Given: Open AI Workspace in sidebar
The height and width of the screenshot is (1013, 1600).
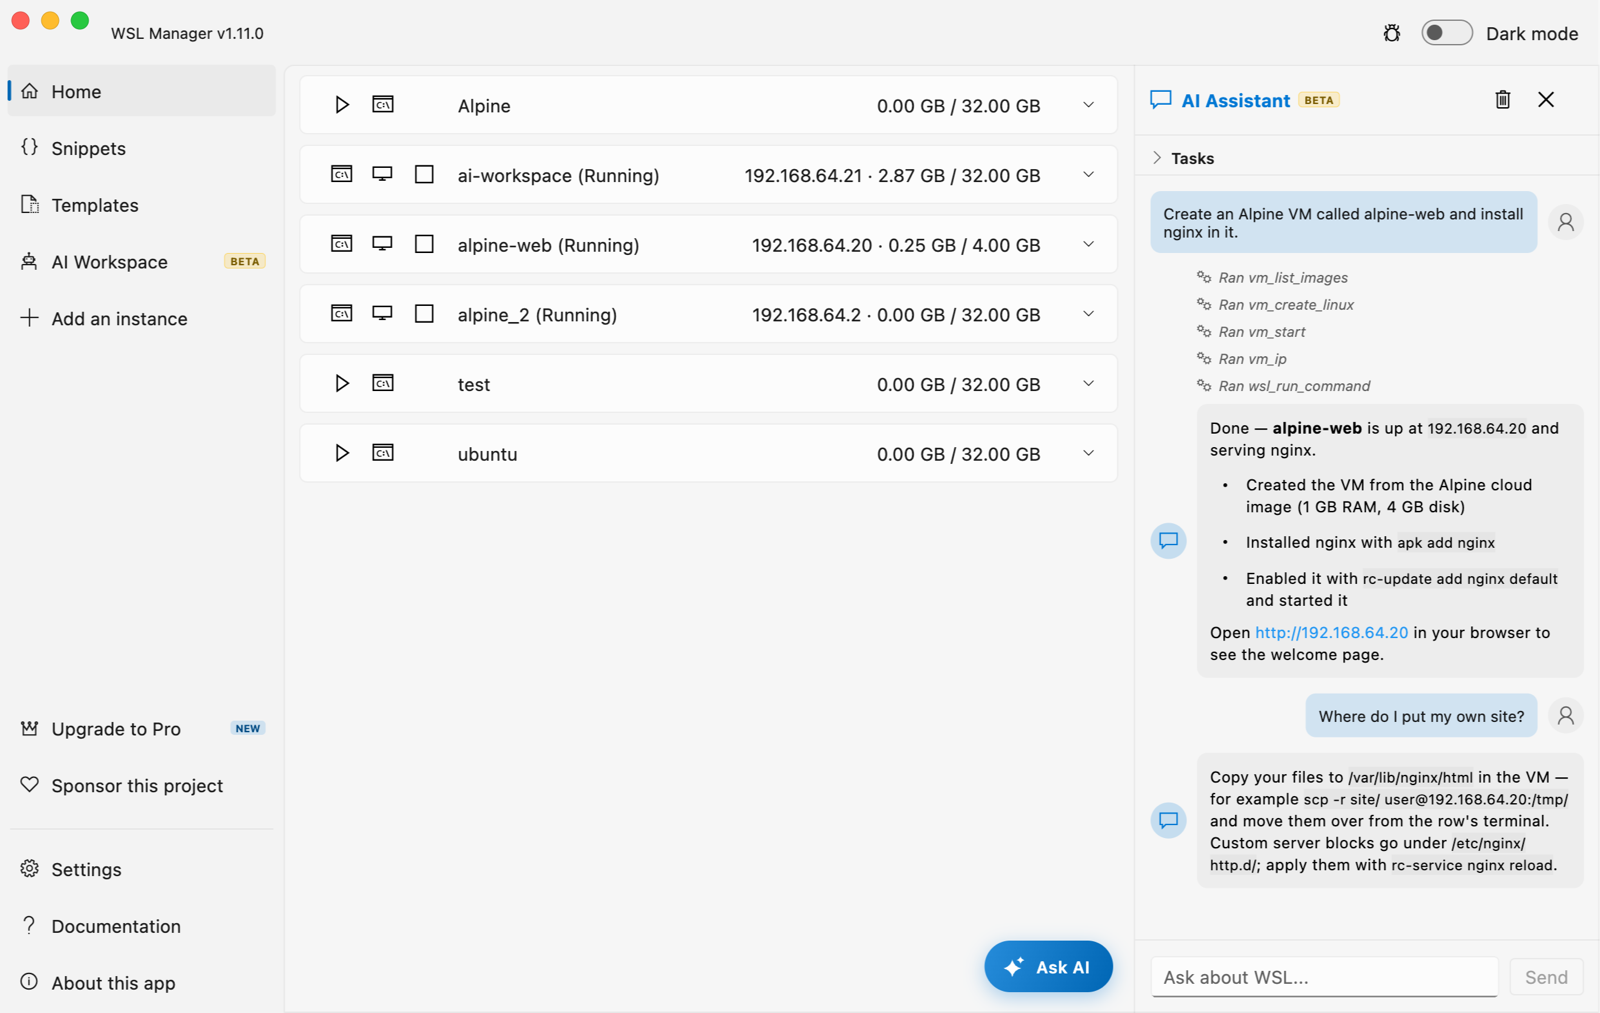Looking at the screenshot, I should point(142,262).
